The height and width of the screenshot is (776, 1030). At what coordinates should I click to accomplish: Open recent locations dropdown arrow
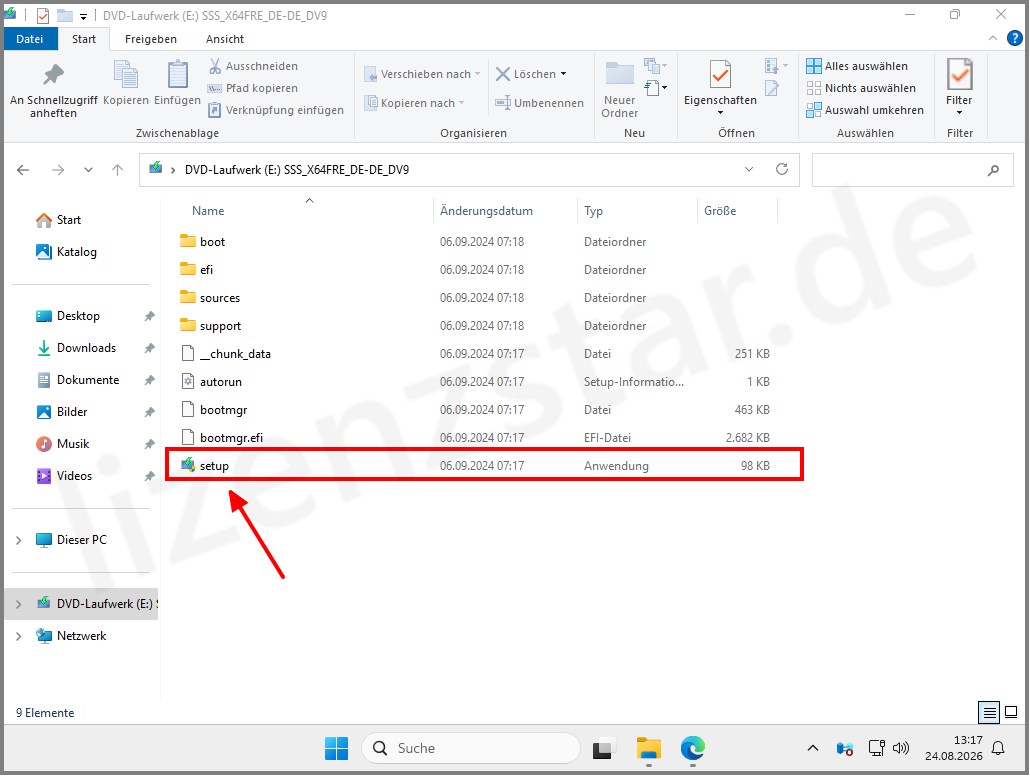tap(88, 170)
